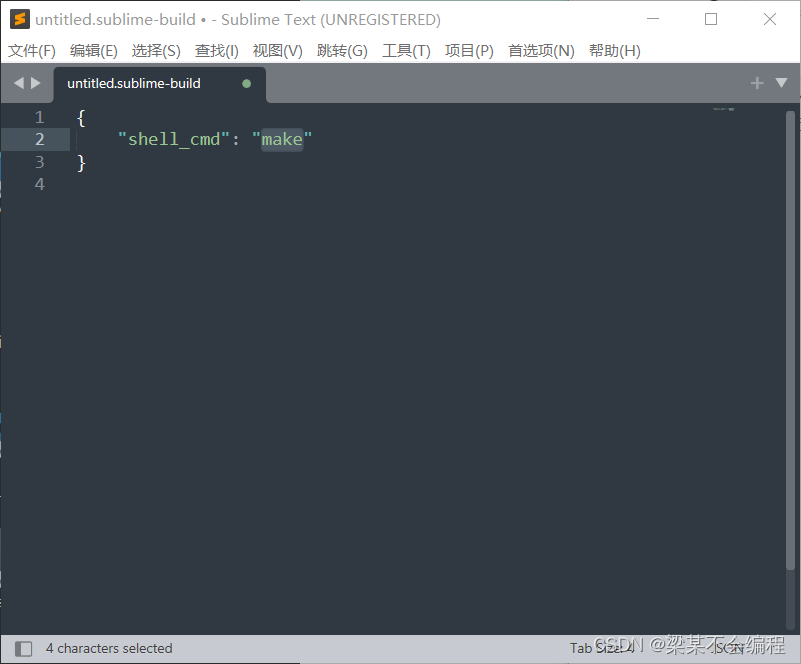
Task: Open the 视图(V) menu
Action: [x=277, y=51]
